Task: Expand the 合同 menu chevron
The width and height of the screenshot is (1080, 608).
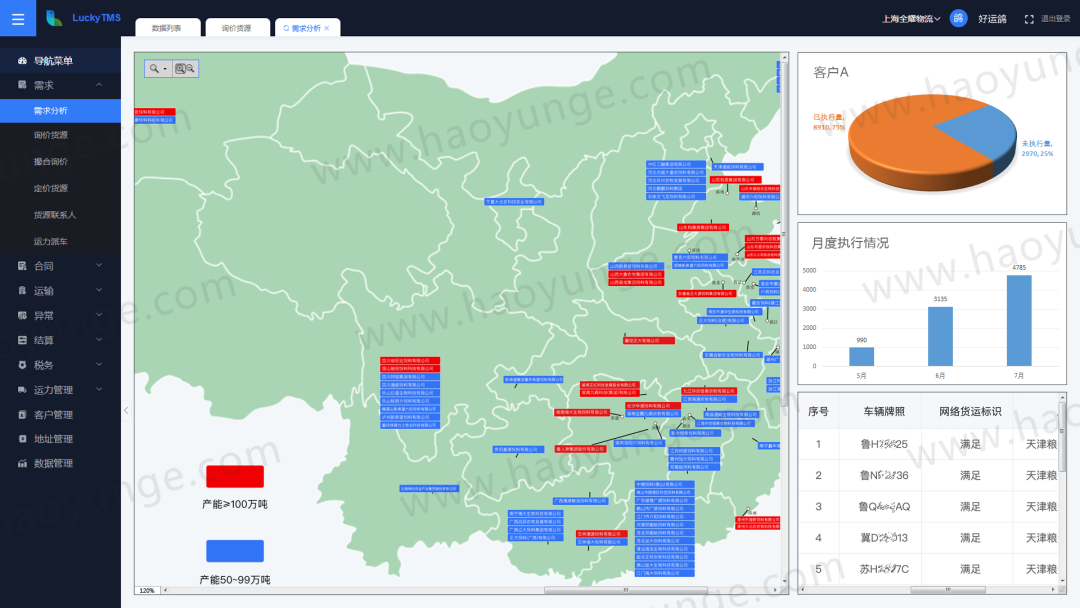Action: tap(99, 265)
